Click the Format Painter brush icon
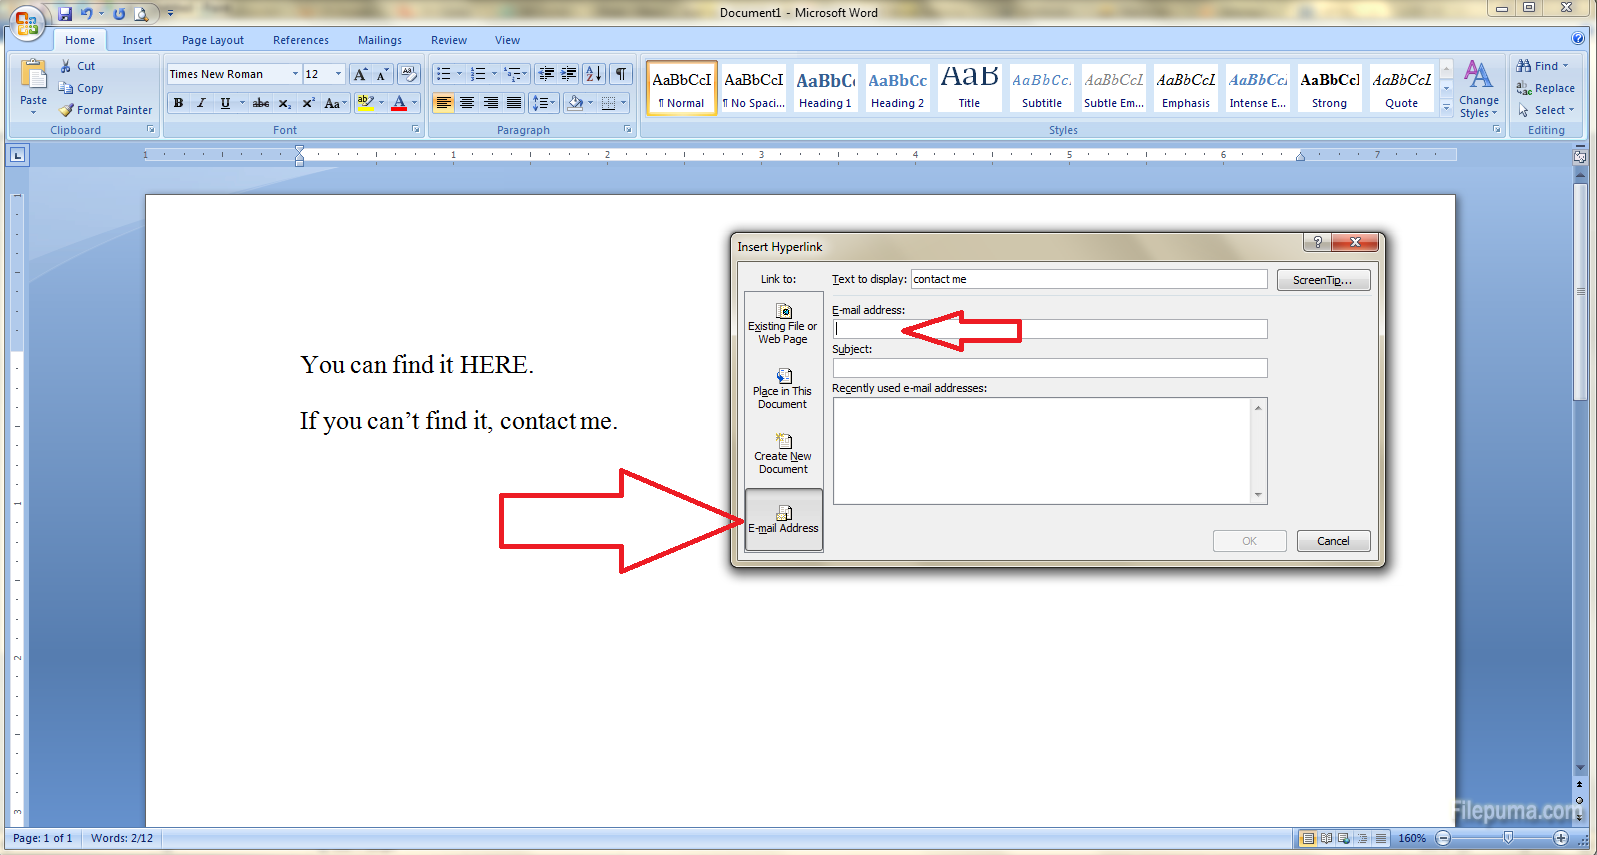 coord(67,110)
